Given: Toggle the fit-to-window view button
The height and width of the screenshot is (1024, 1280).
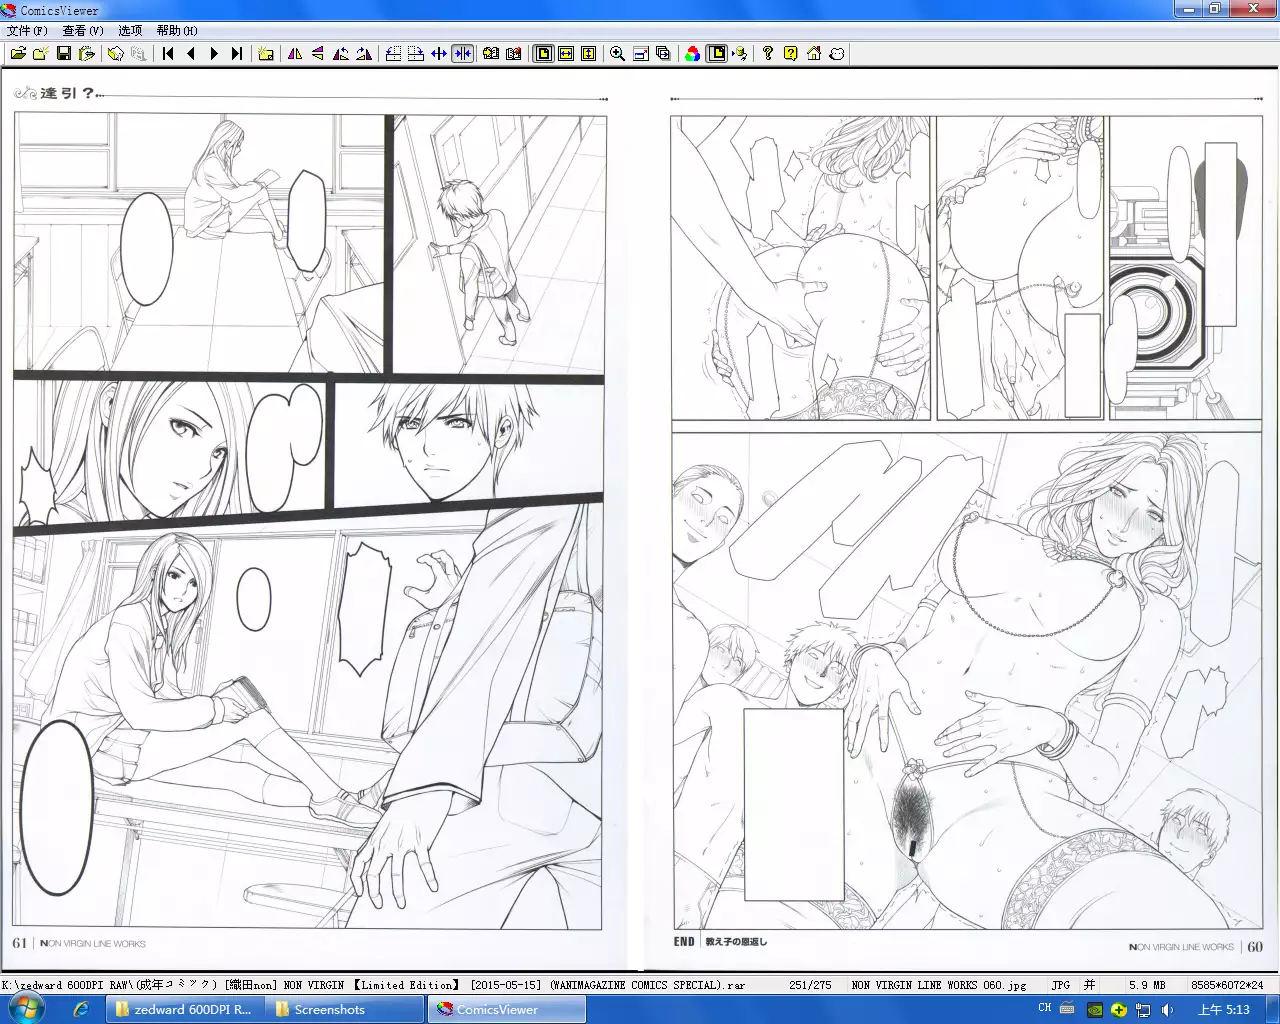Looking at the screenshot, I should (543, 54).
